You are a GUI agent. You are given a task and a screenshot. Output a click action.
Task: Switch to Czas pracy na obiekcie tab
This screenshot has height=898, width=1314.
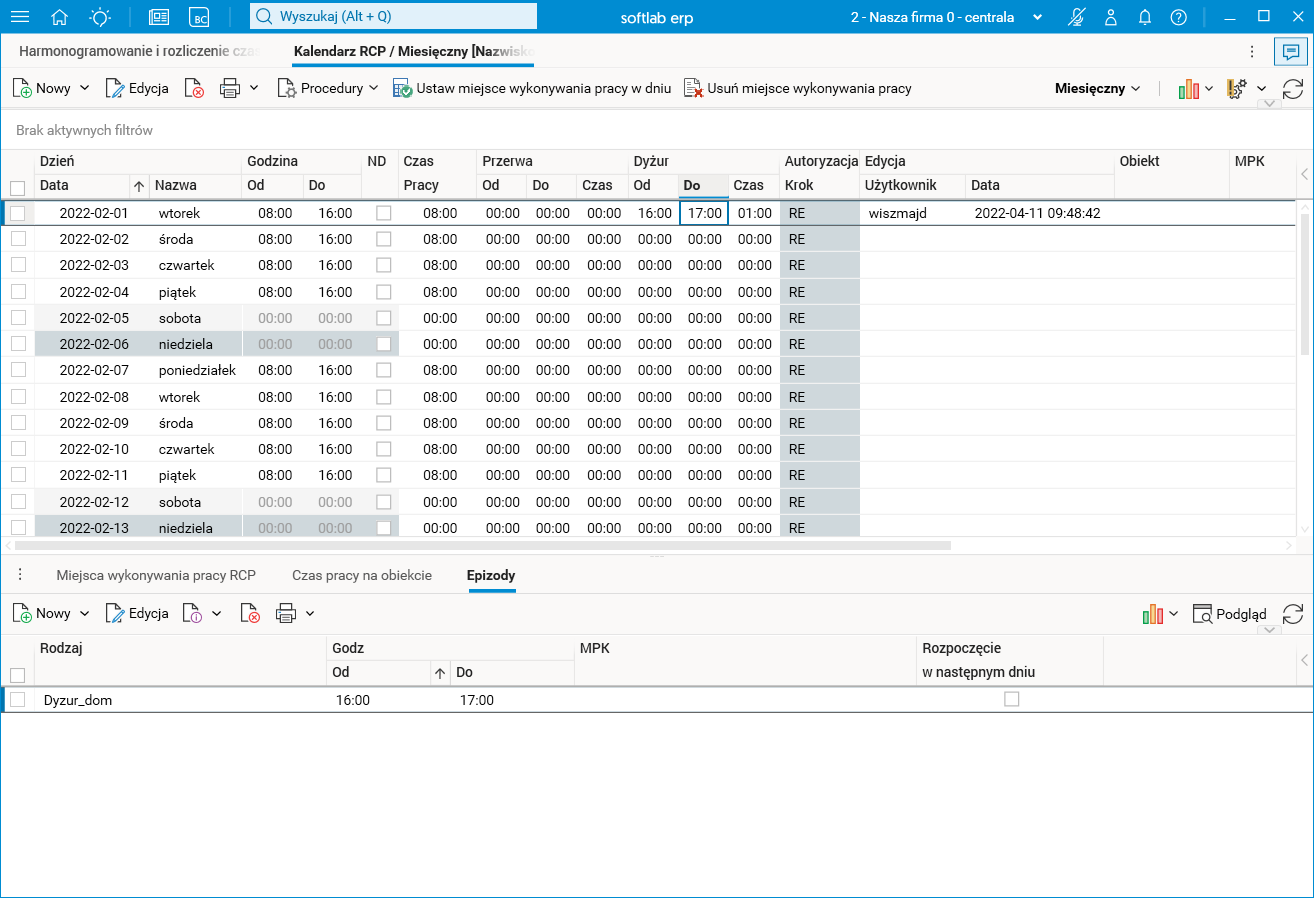click(362, 575)
